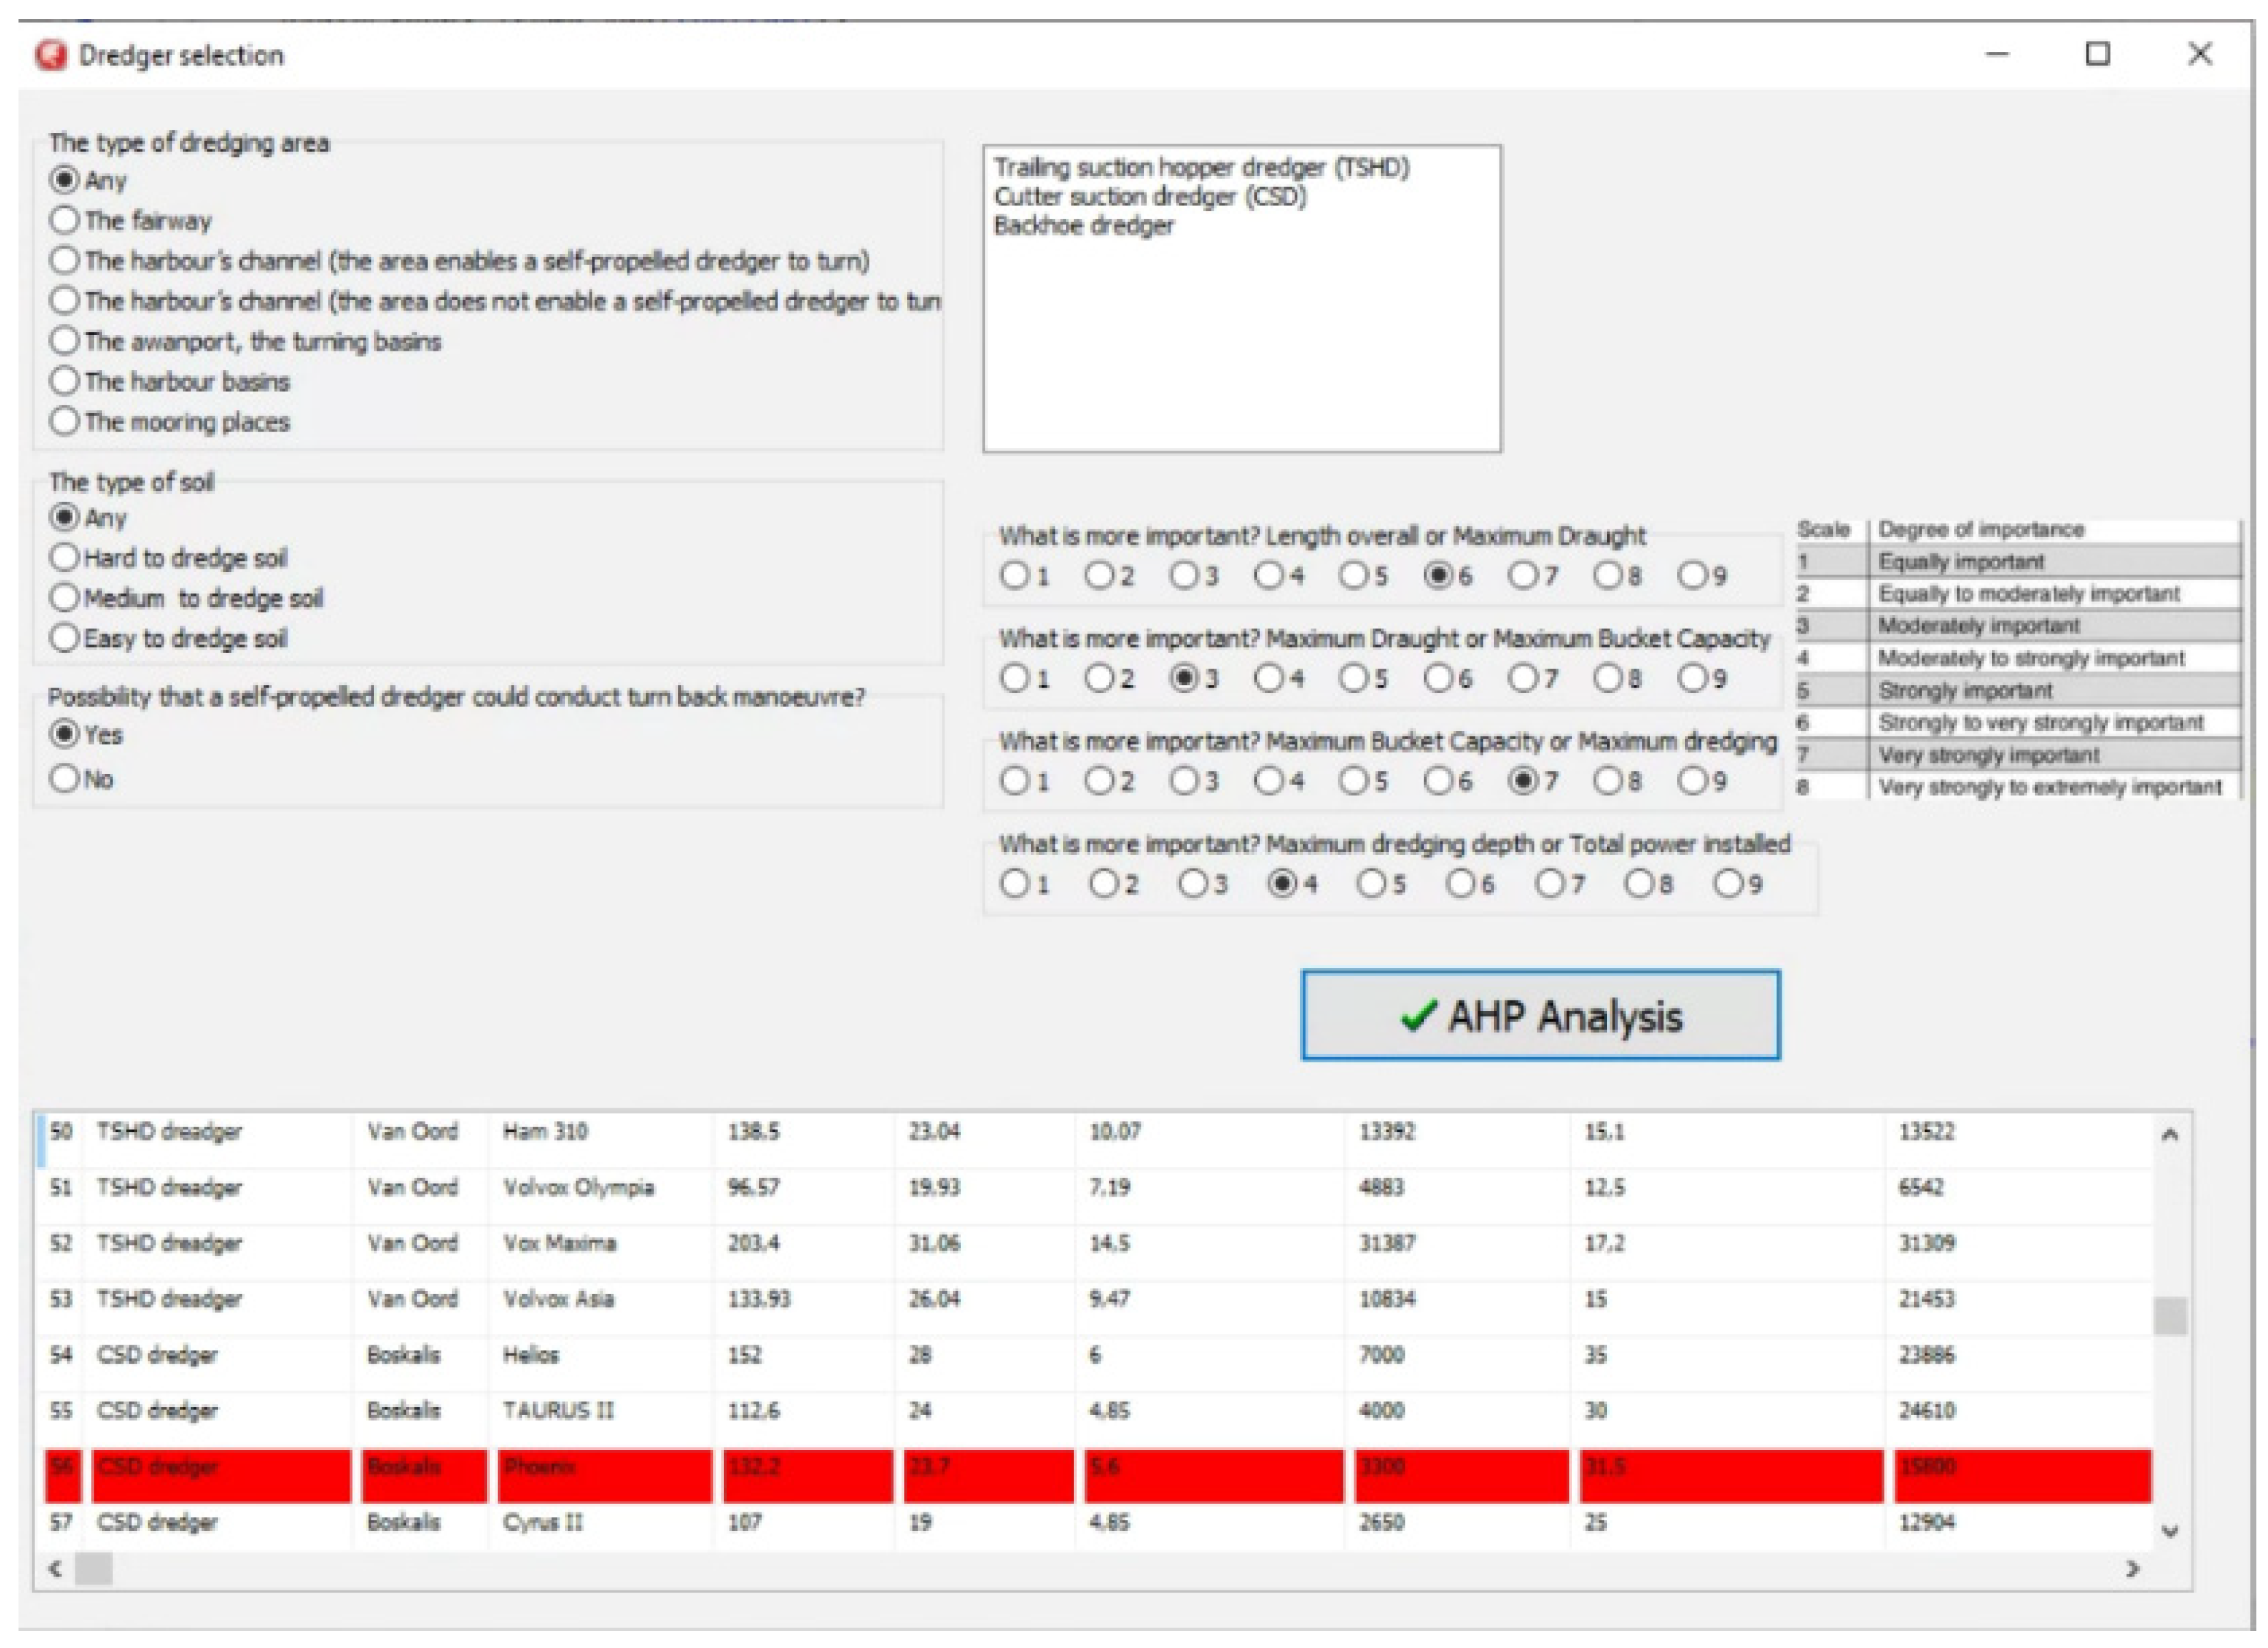Select Backhoe dredger in the list

pyautogui.click(x=1084, y=226)
